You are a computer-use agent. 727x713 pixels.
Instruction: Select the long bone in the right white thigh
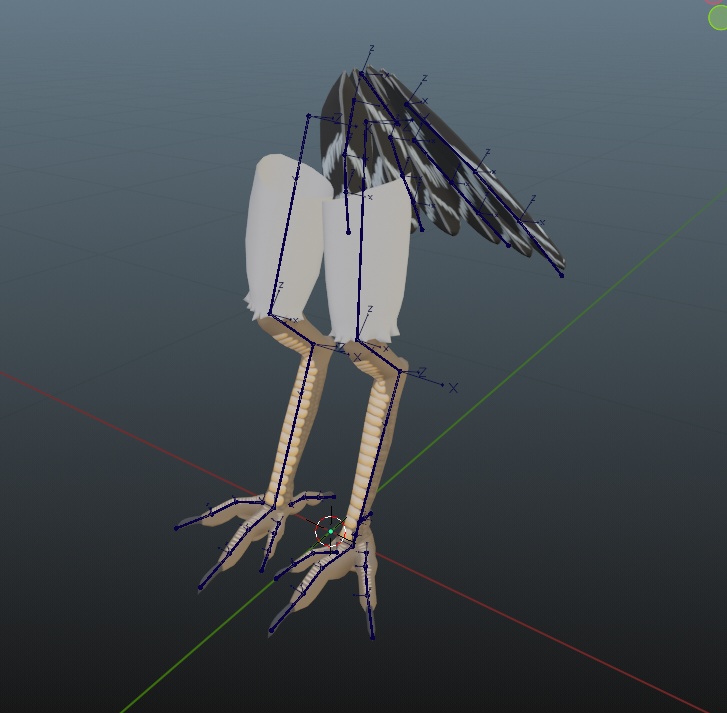click(x=361, y=231)
